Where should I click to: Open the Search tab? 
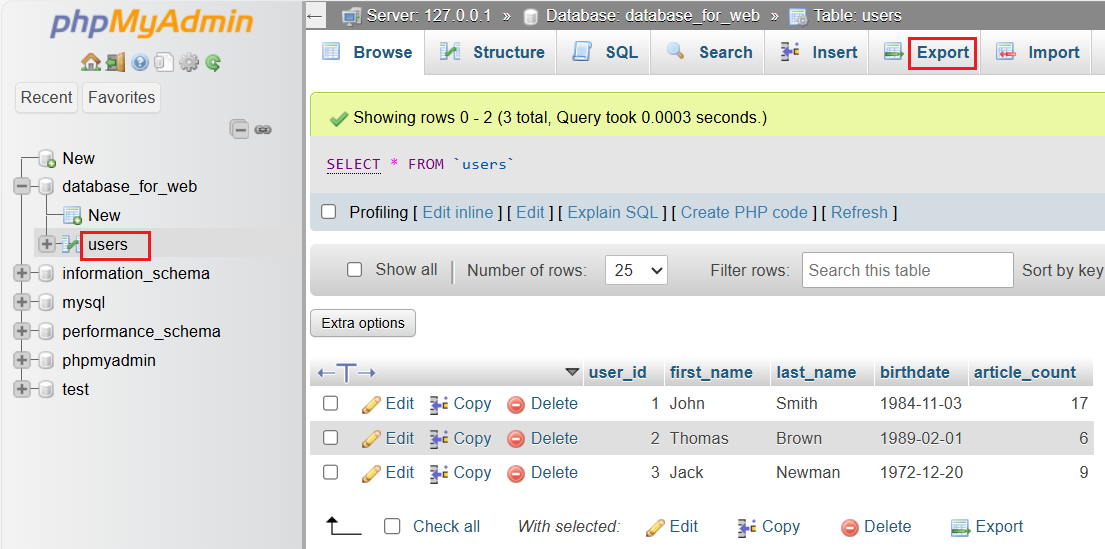coord(708,53)
